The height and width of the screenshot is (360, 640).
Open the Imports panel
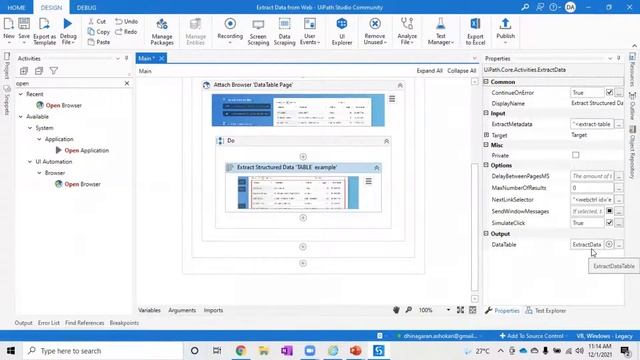[x=213, y=310]
